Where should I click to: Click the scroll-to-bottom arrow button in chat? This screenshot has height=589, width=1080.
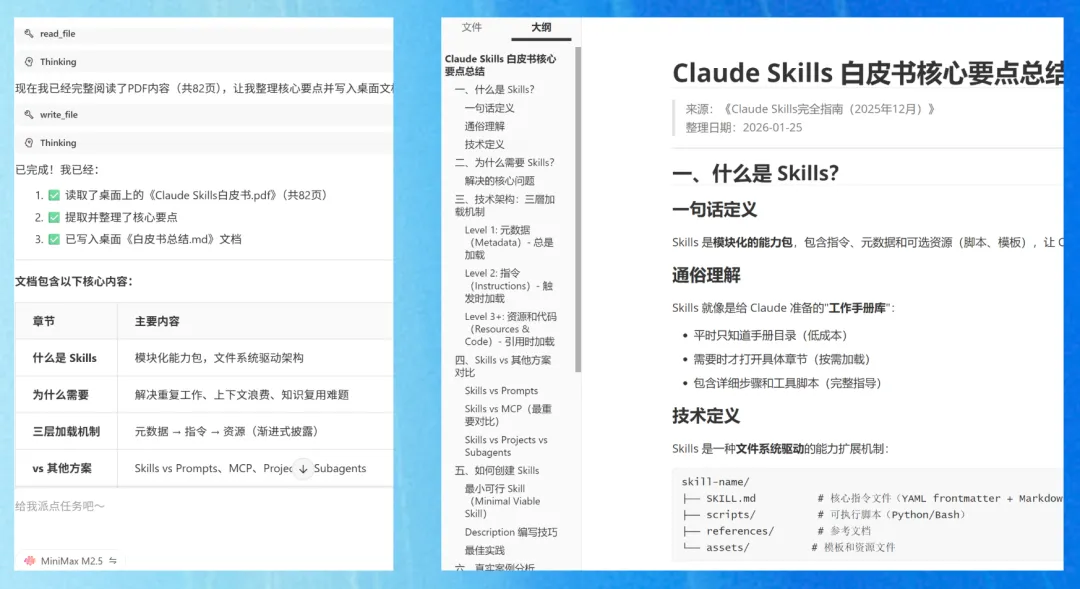click(x=303, y=468)
